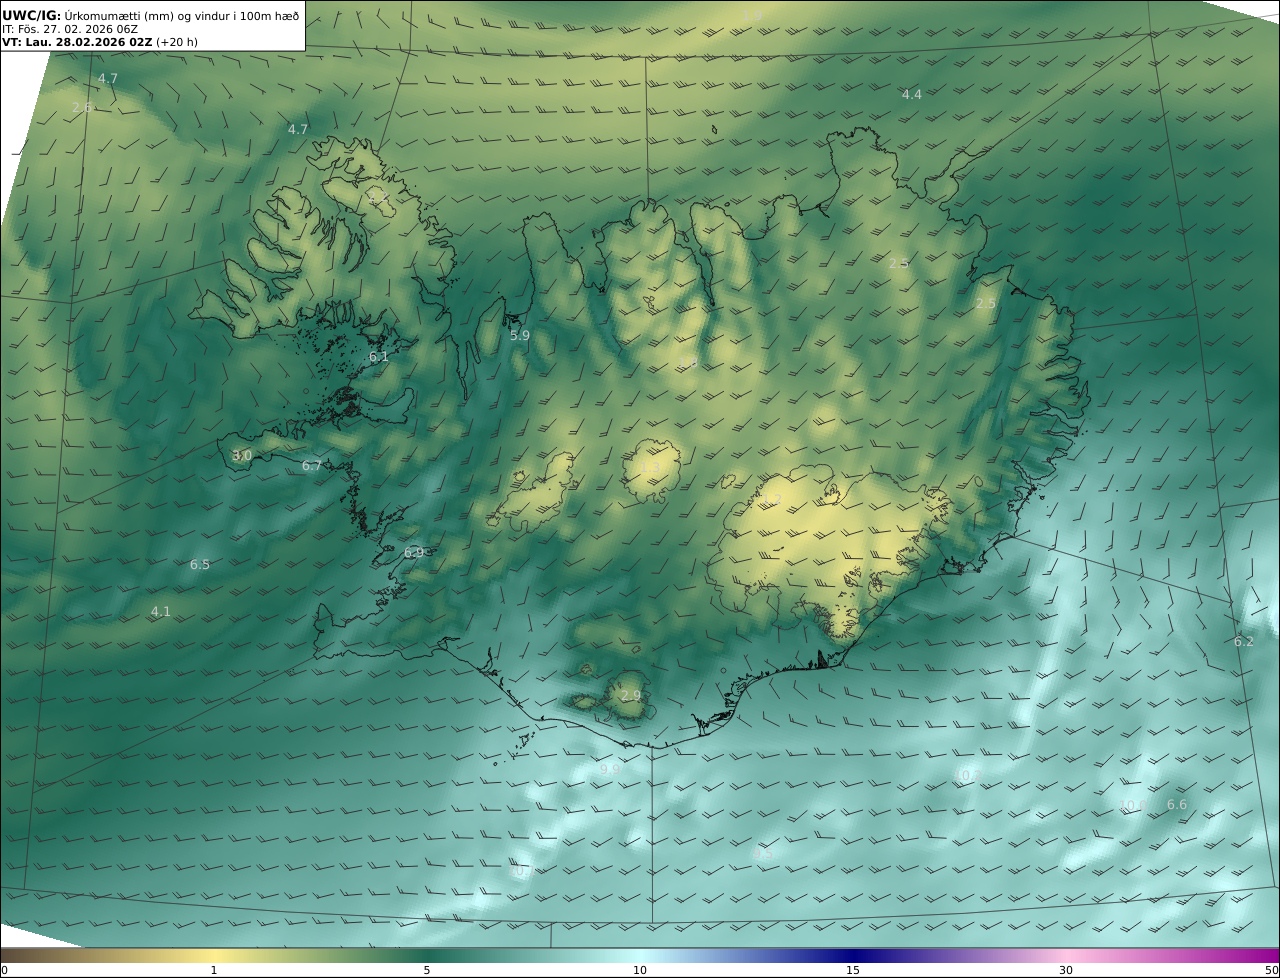Click the init time "IT: Fös. 27. 02. 2026 06Z"

70,29
